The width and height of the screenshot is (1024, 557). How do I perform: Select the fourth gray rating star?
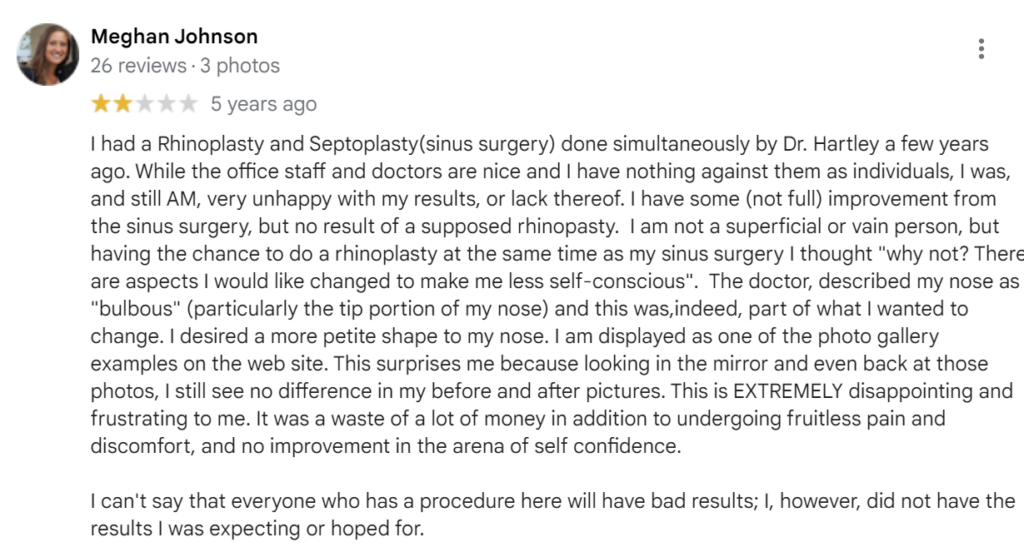166,104
